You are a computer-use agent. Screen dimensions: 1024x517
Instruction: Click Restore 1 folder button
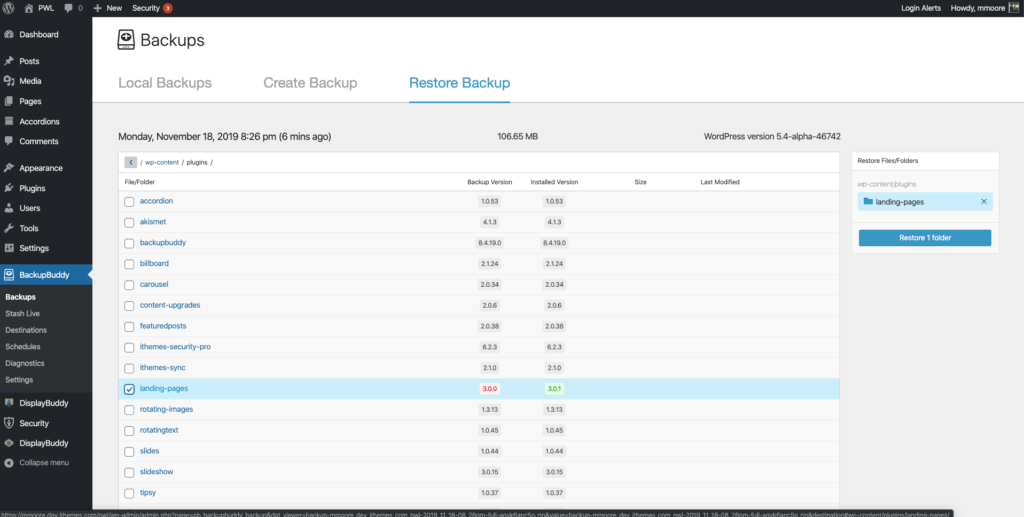pyautogui.click(x=925, y=238)
